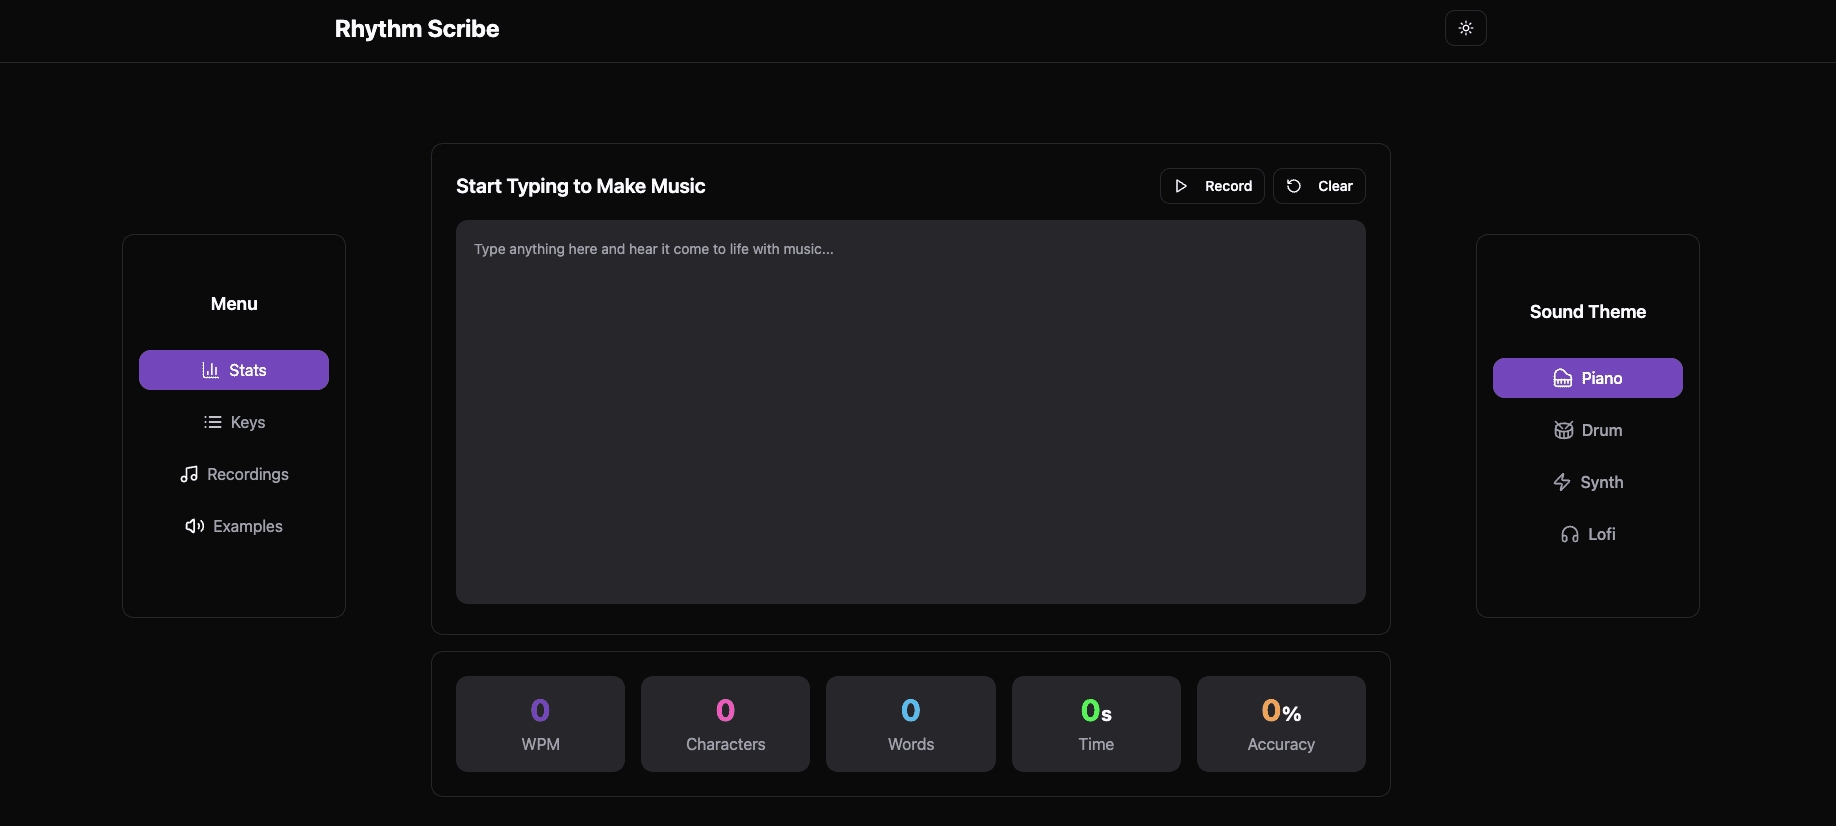Click the Lofi headphones icon
This screenshot has width=1836, height=826.
click(x=1570, y=534)
